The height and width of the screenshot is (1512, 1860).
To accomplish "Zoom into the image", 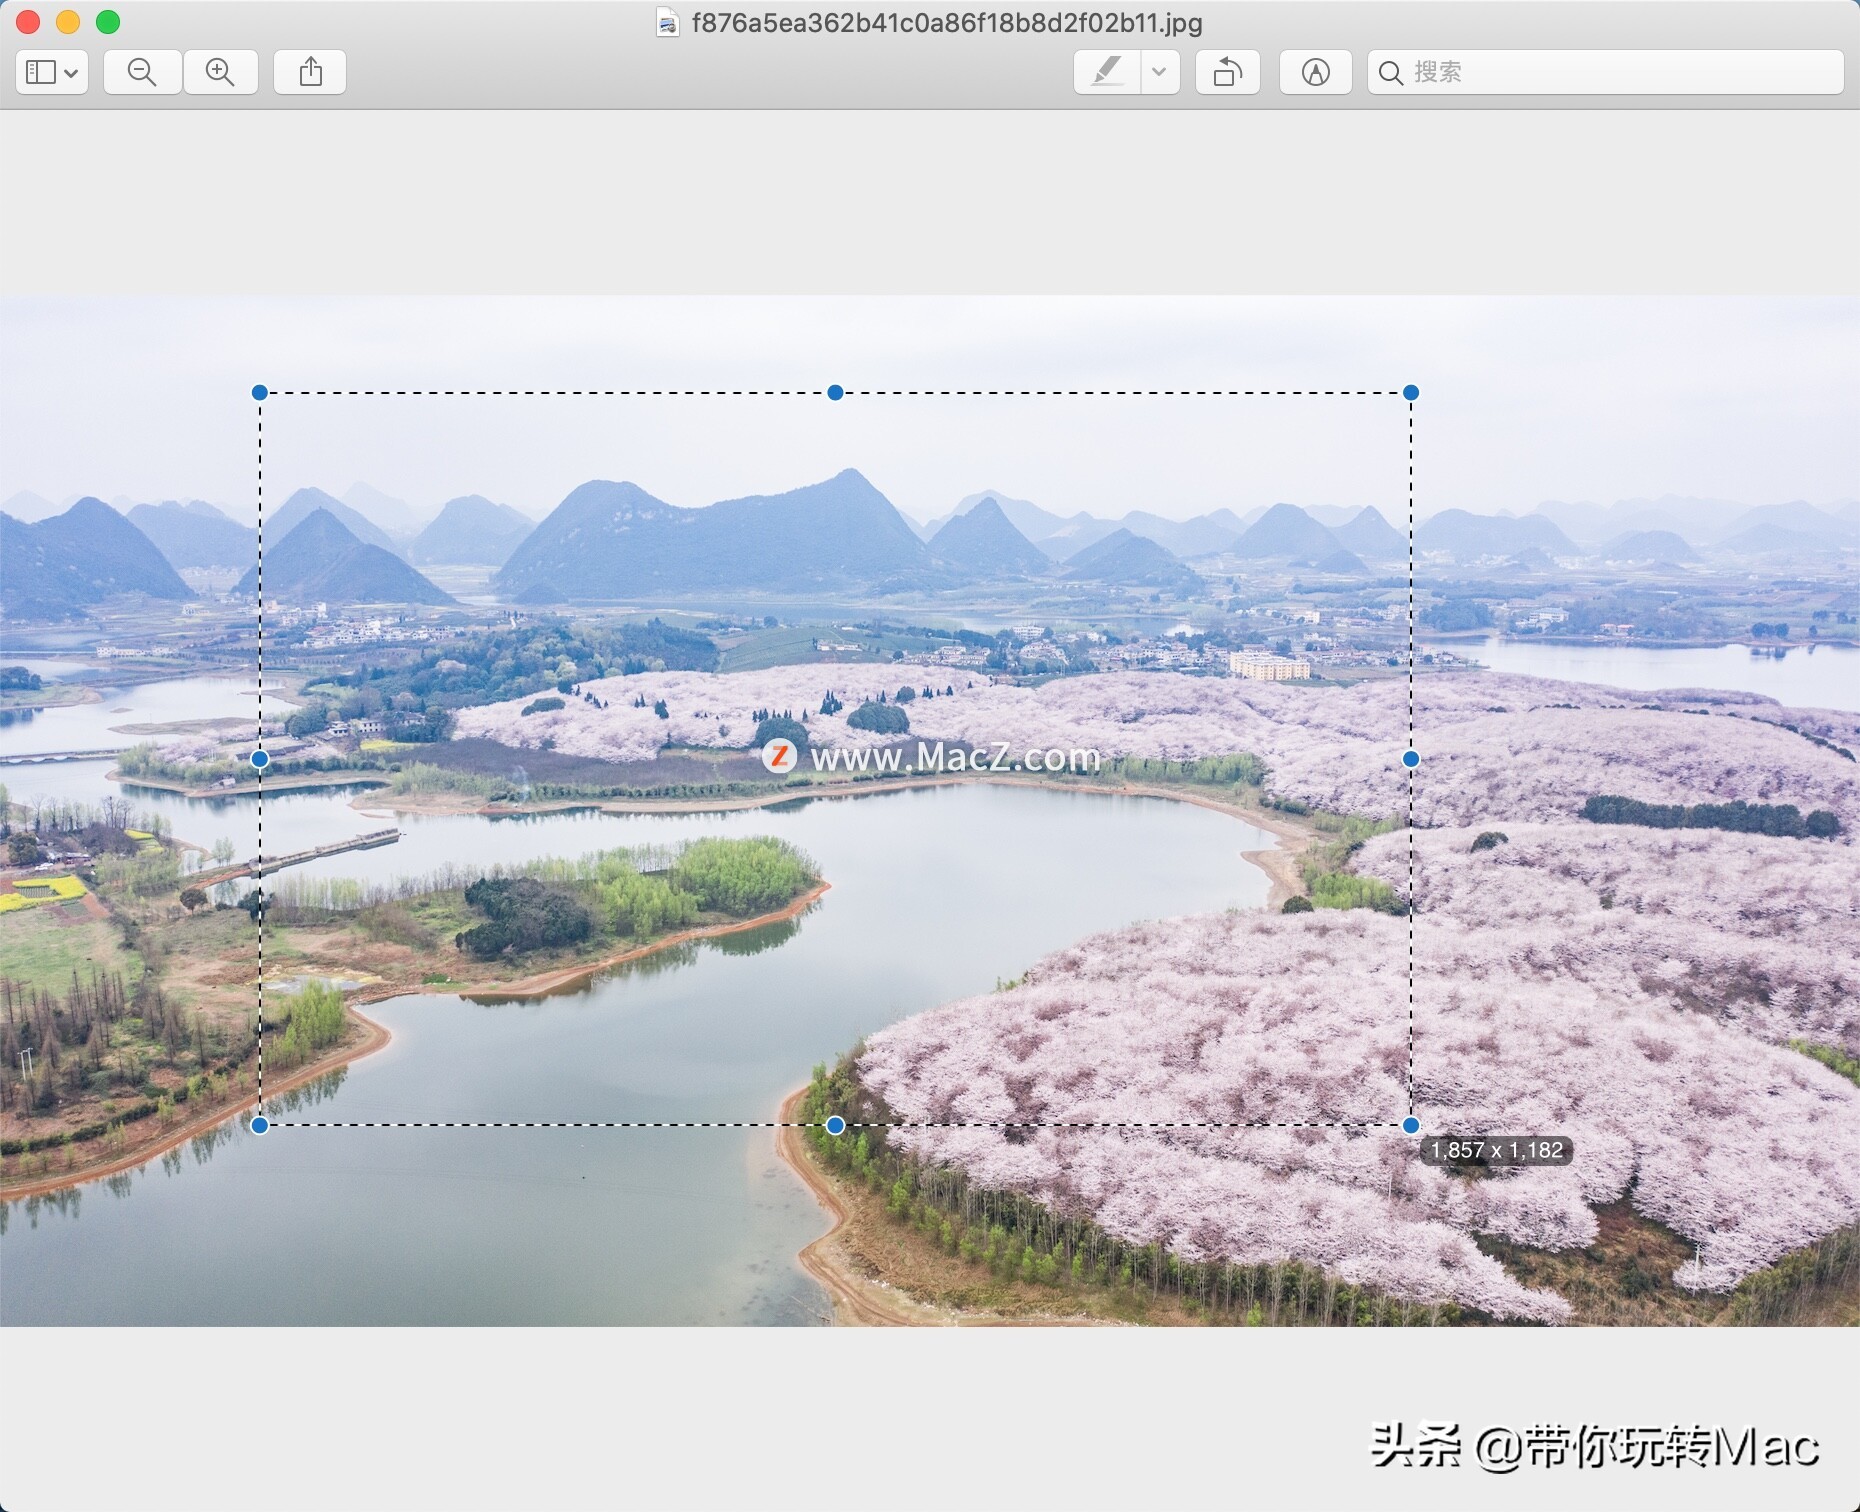I will coord(222,71).
